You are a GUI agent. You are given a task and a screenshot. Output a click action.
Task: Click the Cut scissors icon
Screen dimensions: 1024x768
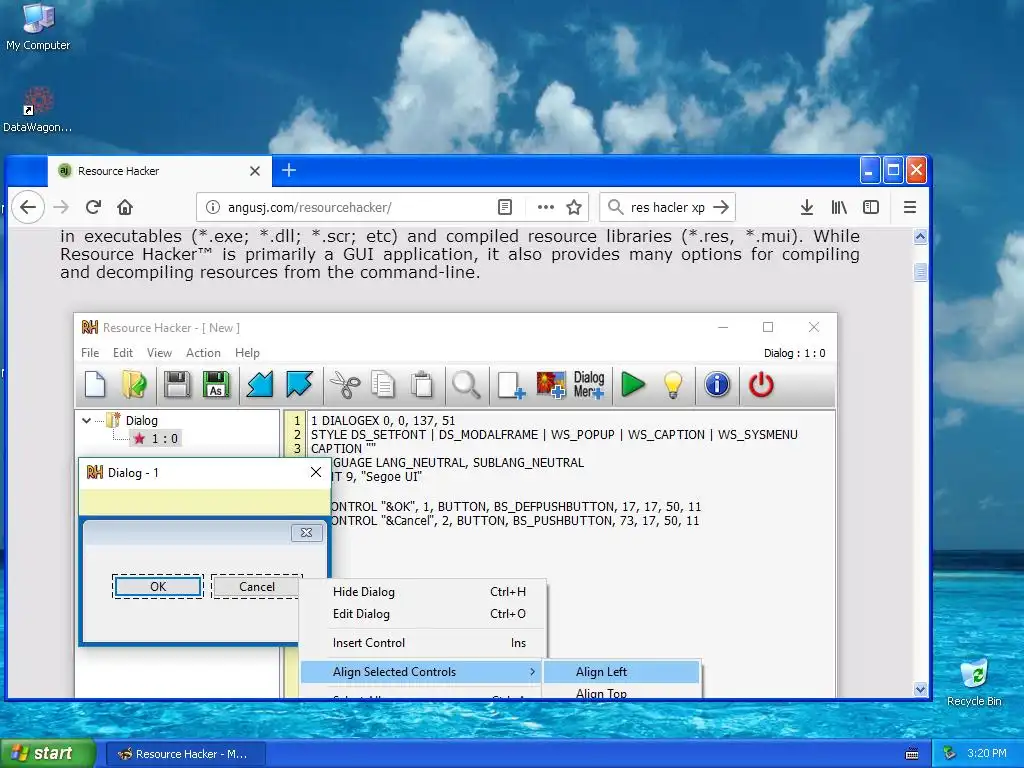point(345,385)
